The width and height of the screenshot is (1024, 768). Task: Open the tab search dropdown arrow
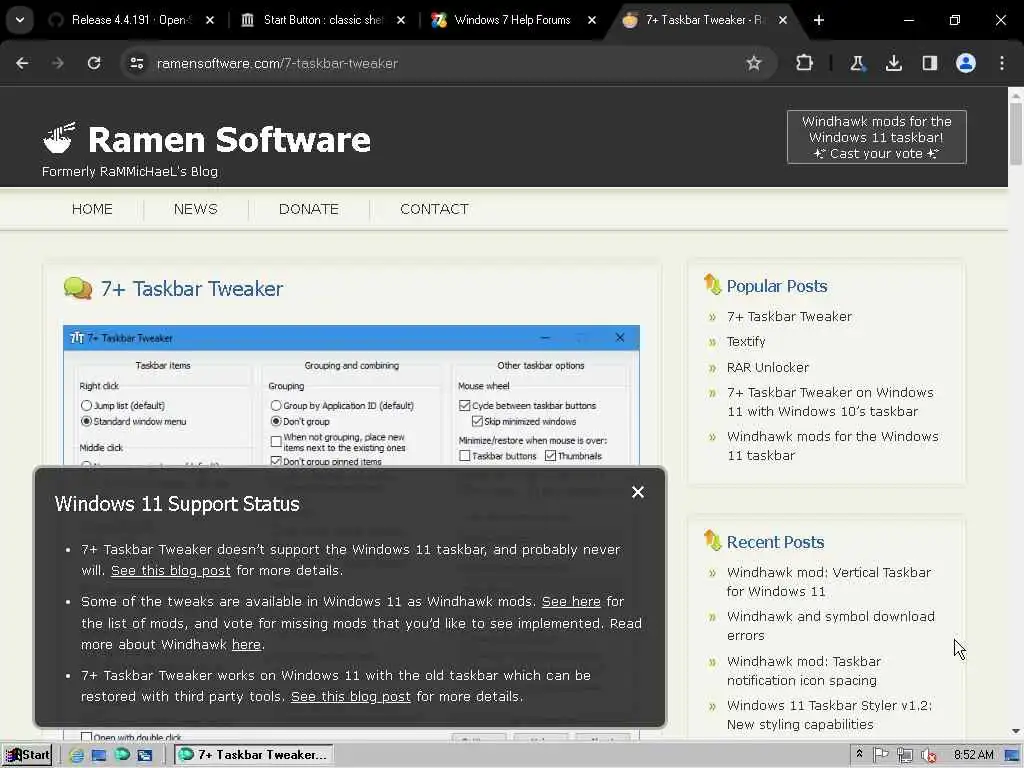[20, 20]
